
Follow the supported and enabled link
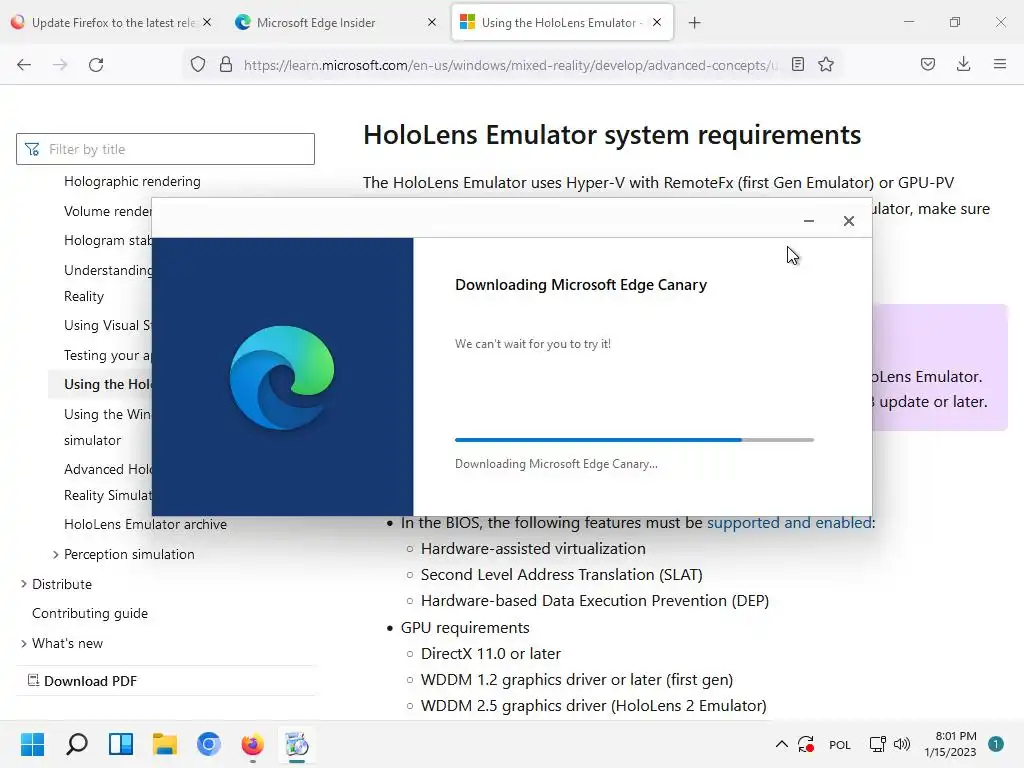click(x=789, y=523)
